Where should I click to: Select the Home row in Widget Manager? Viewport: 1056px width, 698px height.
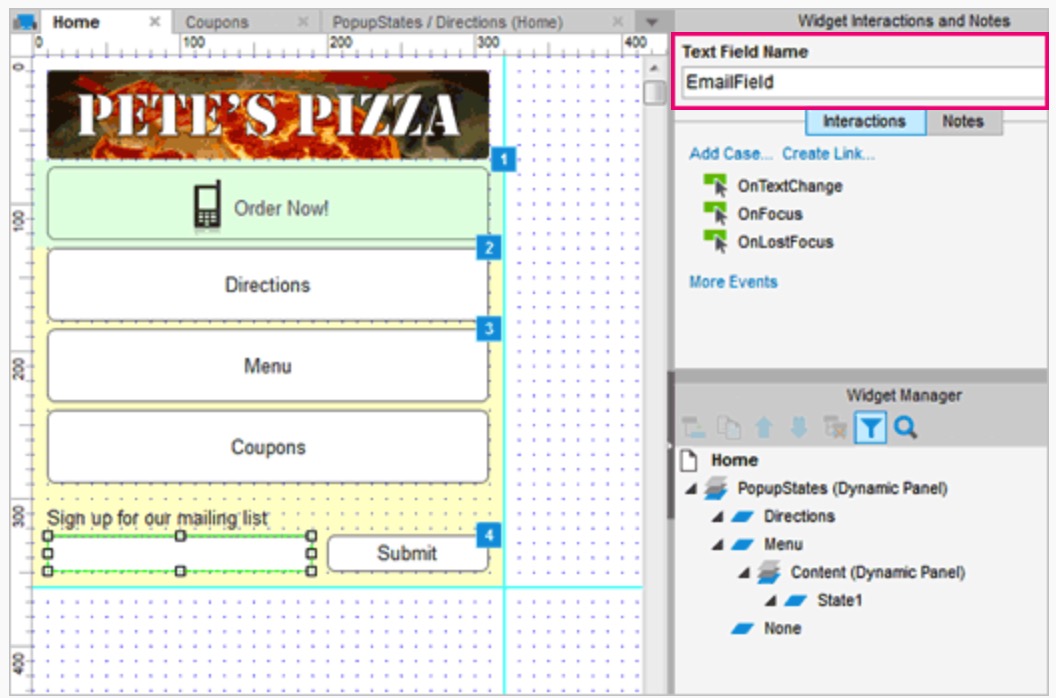coord(735,460)
